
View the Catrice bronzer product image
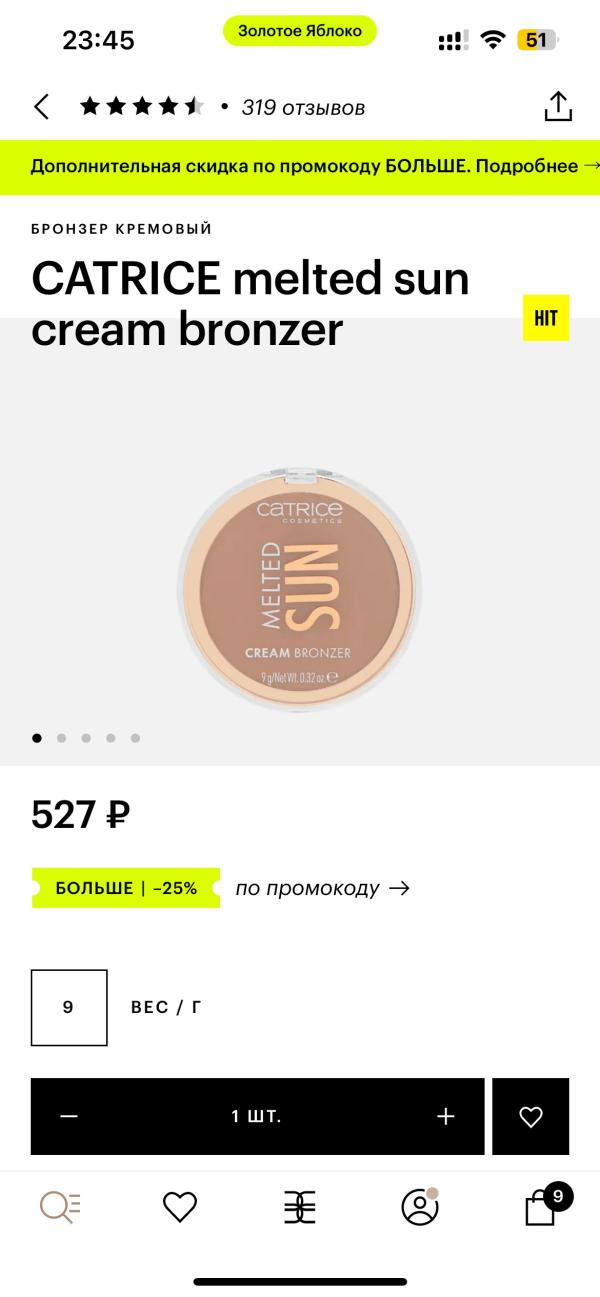(x=297, y=587)
